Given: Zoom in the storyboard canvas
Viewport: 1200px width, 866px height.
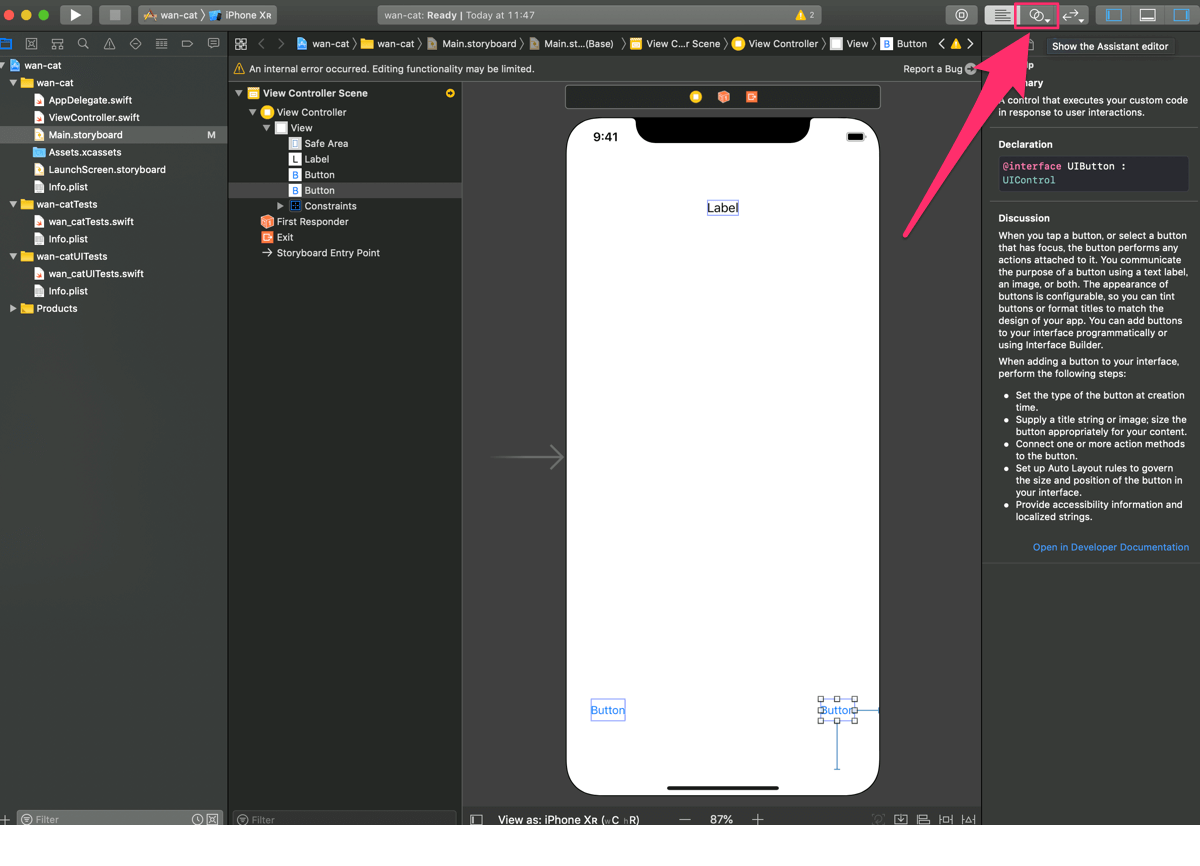Looking at the screenshot, I should pos(758,819).
